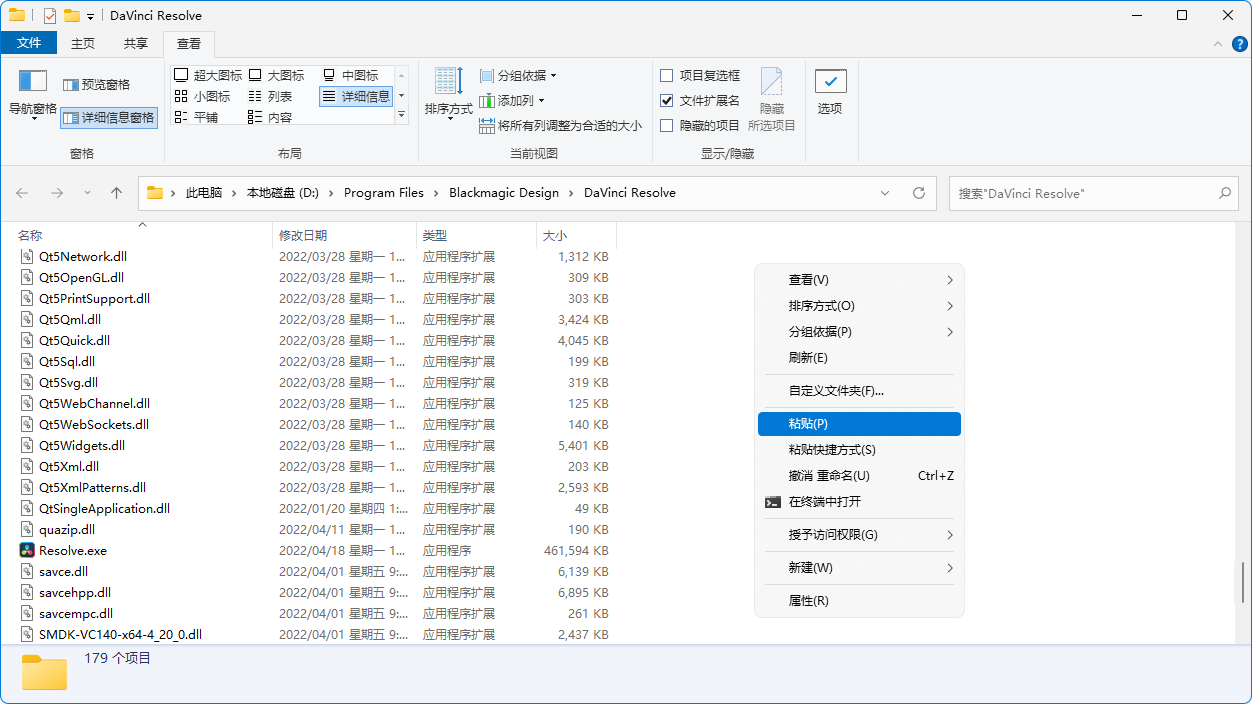Select Large icons (大图标) layout

click(276, 75)
